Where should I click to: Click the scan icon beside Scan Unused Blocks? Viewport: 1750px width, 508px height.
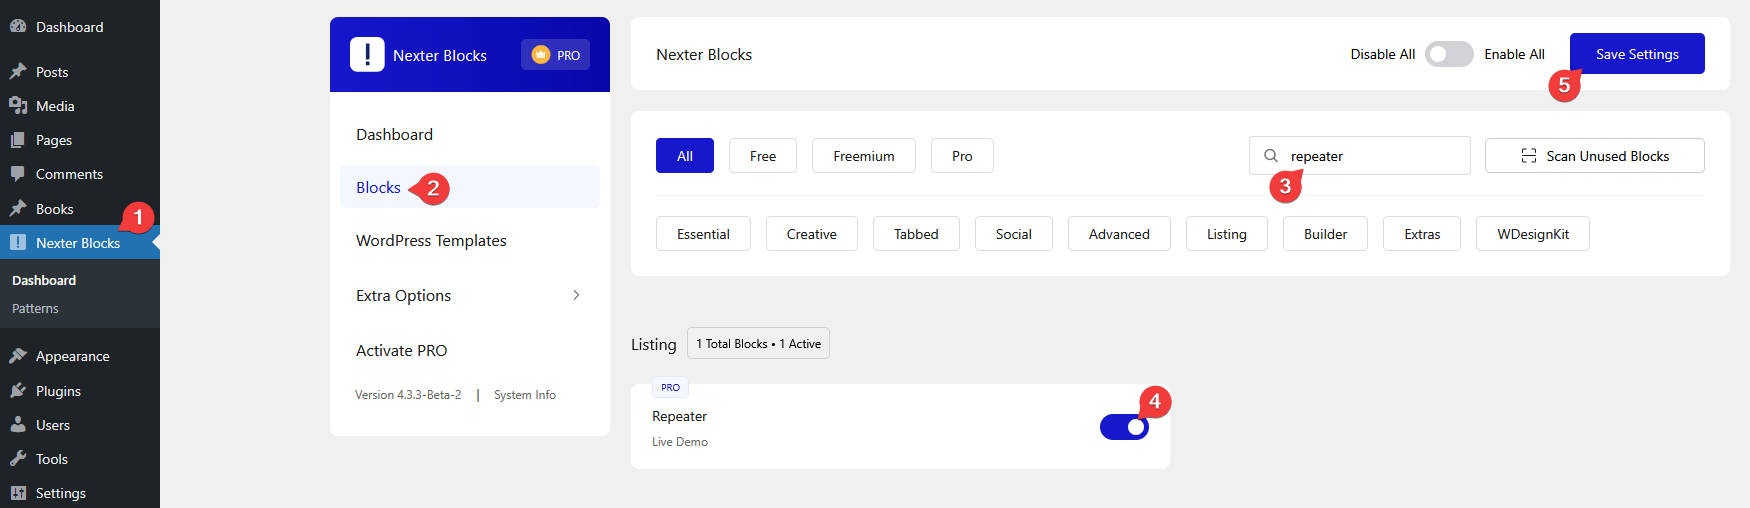[x=1529, y=156]
